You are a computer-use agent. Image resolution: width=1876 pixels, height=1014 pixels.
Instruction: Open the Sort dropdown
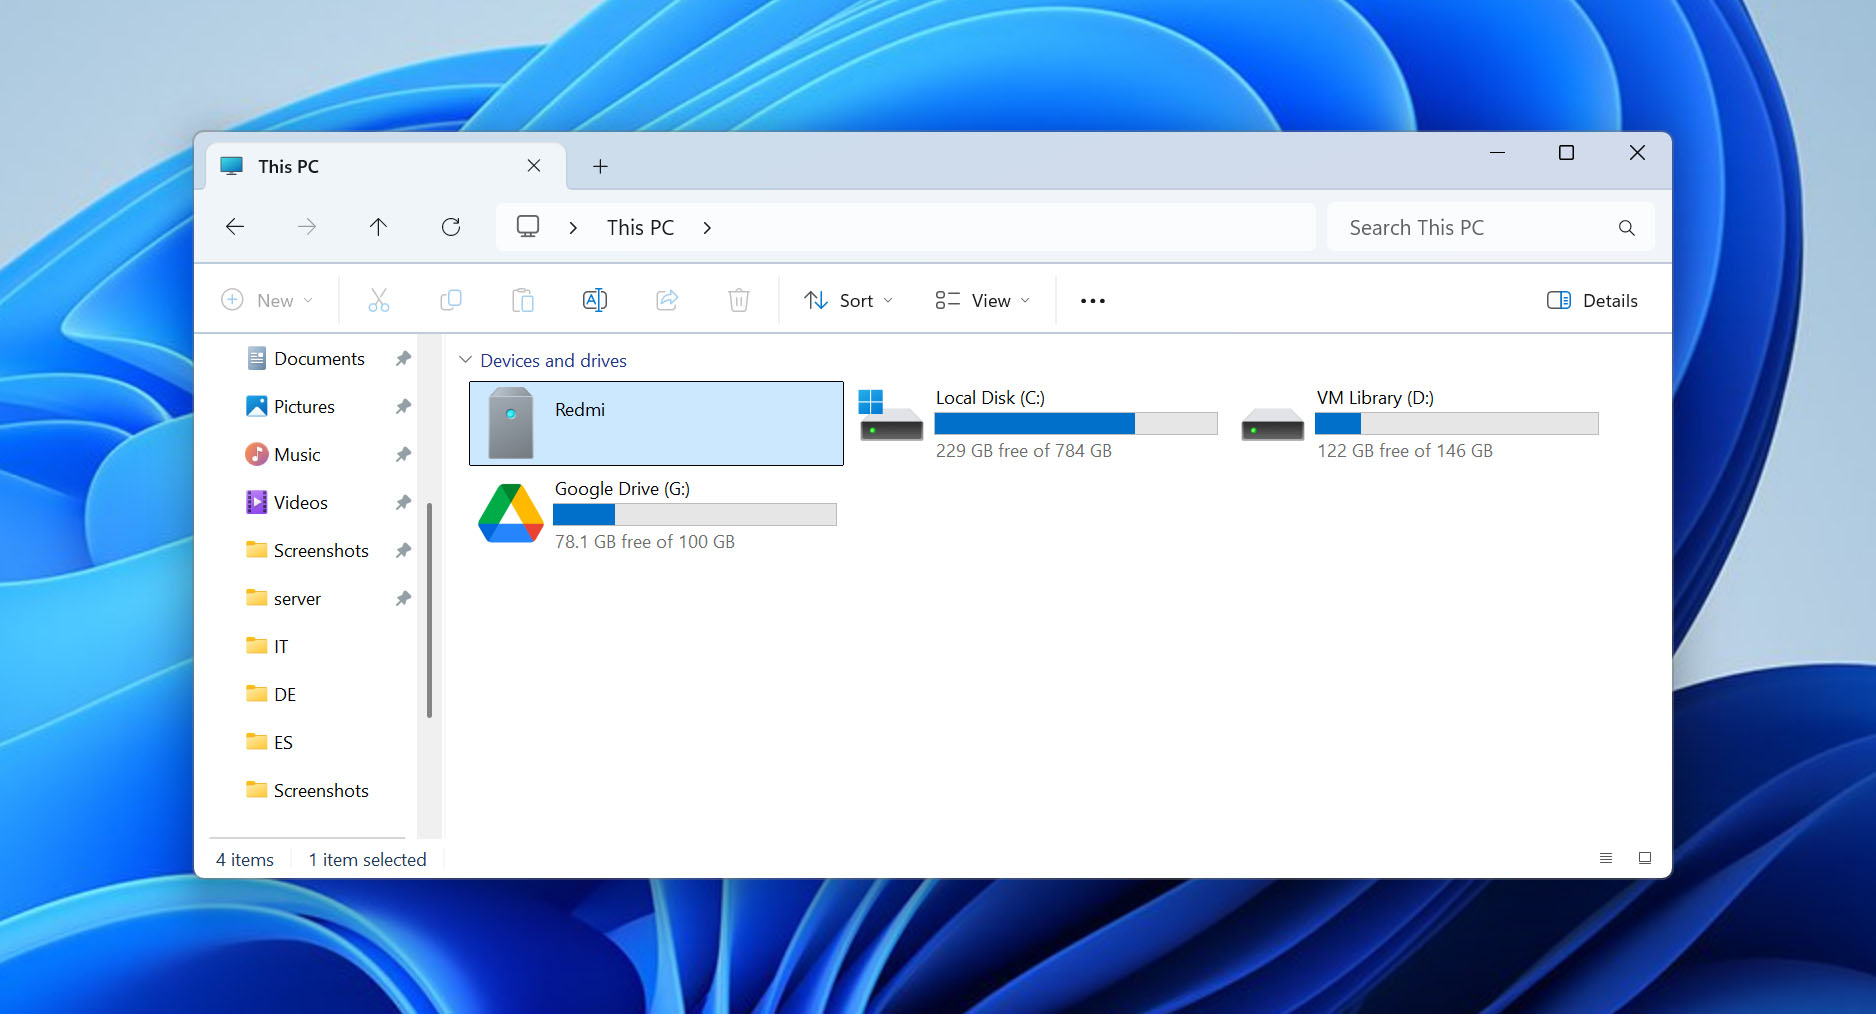[847, 300]
